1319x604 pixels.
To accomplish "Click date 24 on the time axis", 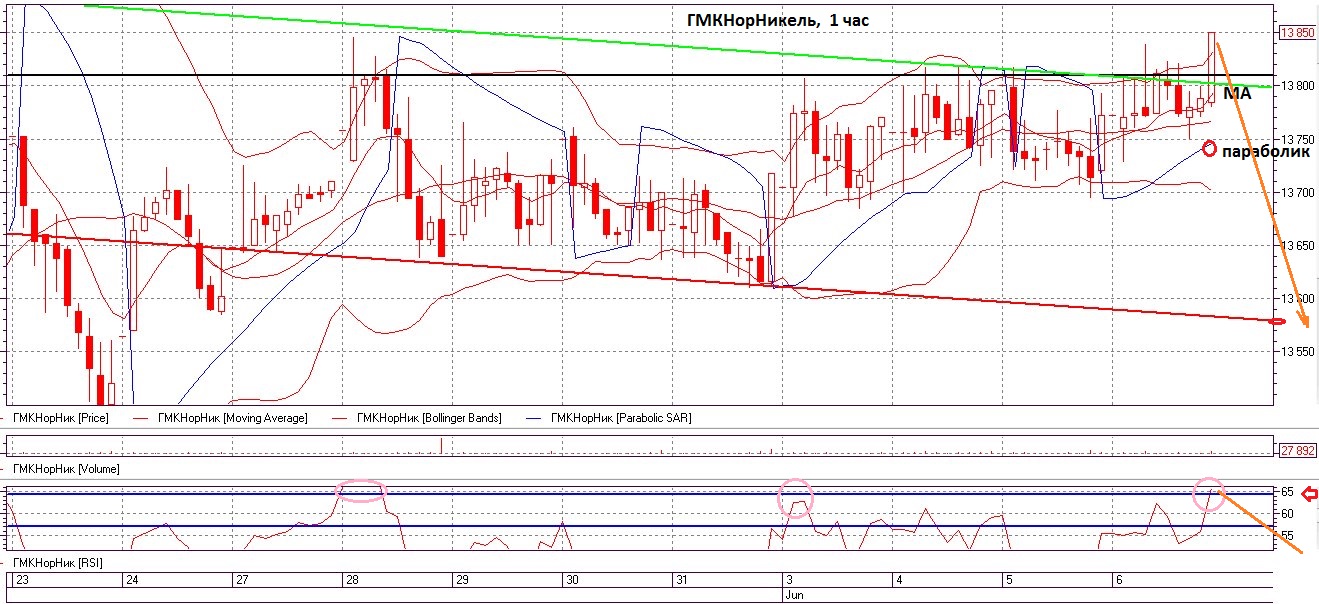I will click(130, 580).
